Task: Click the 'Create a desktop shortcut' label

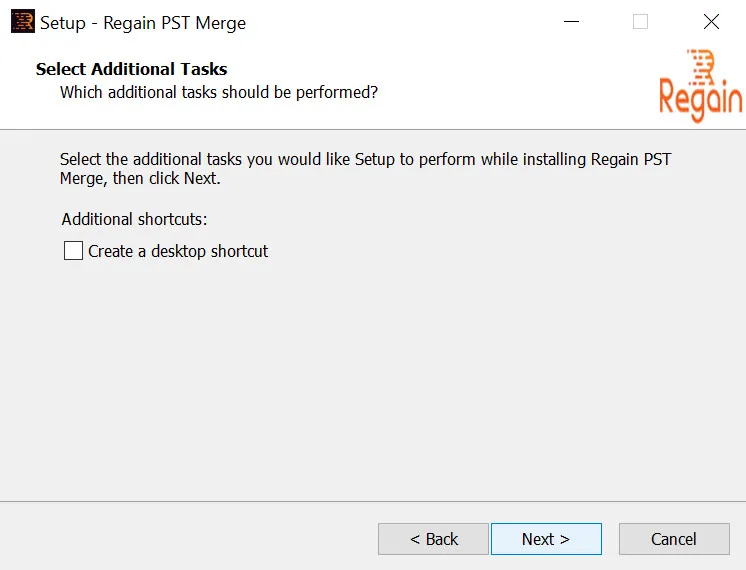Action: pyautogui.click(x=178, y=251)
